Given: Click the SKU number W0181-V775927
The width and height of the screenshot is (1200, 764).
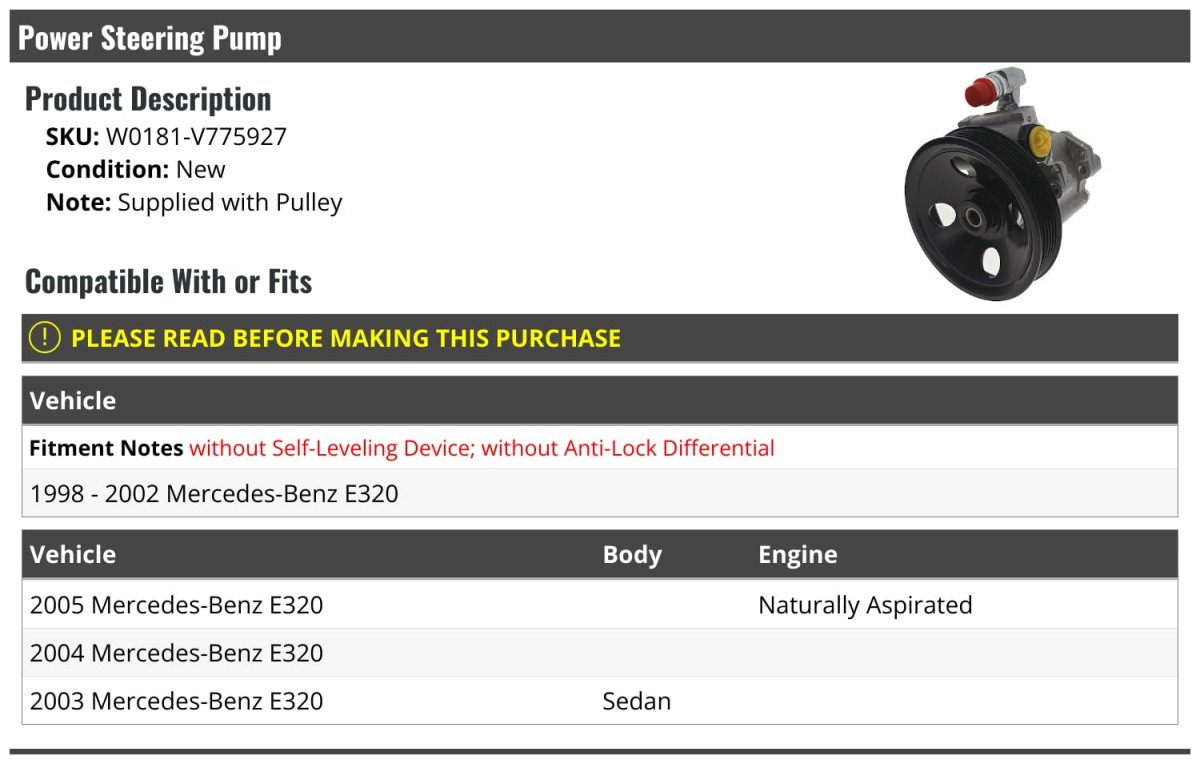Looking at the screenshot, I should point(196,136).
